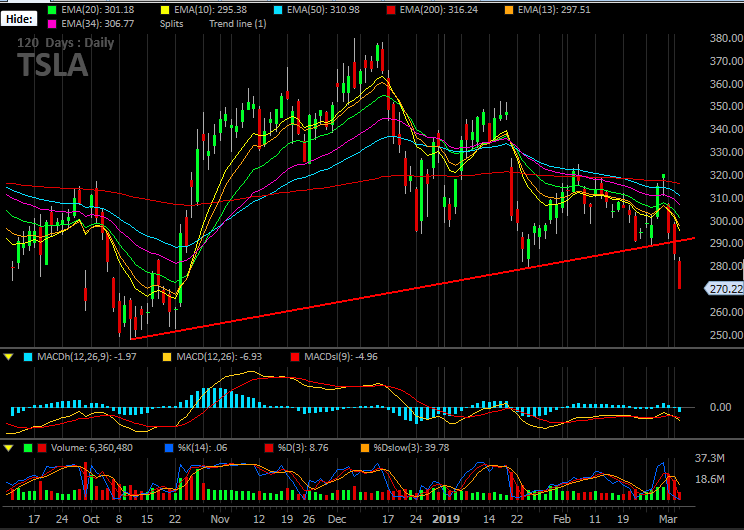Click the red %D(3) legend square
Viewport: 744px width, 530px height.
tap(269, 447)
